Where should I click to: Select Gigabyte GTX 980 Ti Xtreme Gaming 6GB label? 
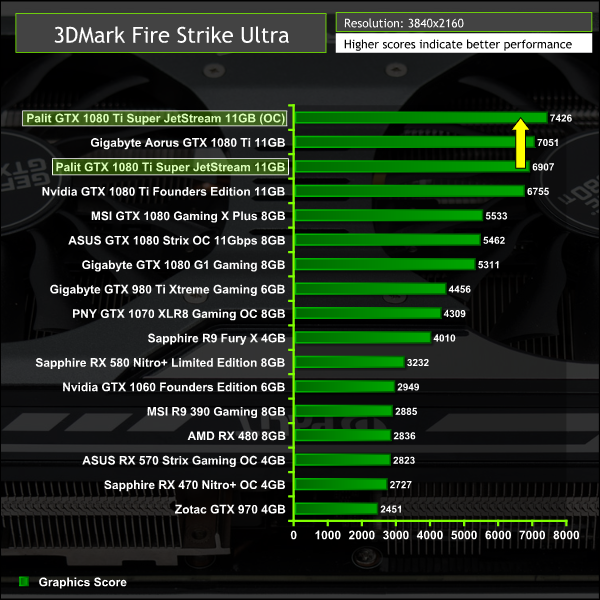pyautogui.click(x=167, y=289)
